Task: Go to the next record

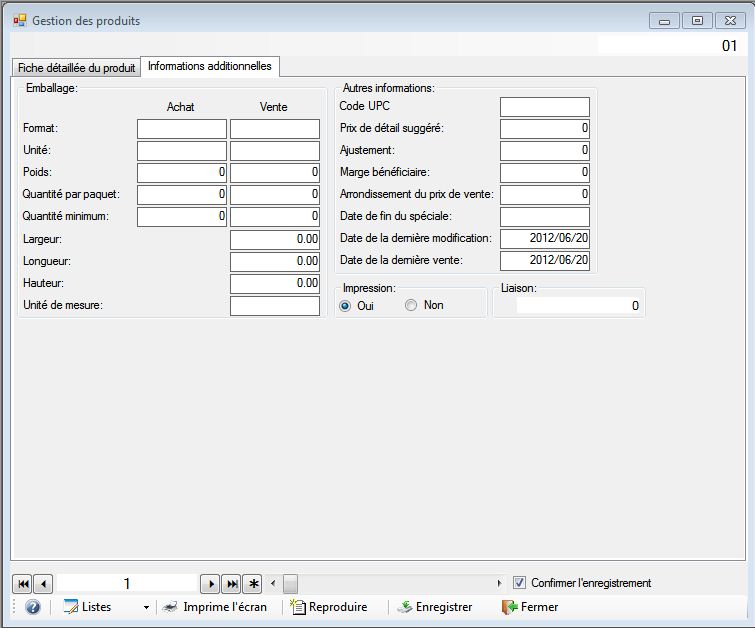Action: click(x=210, y=583)
